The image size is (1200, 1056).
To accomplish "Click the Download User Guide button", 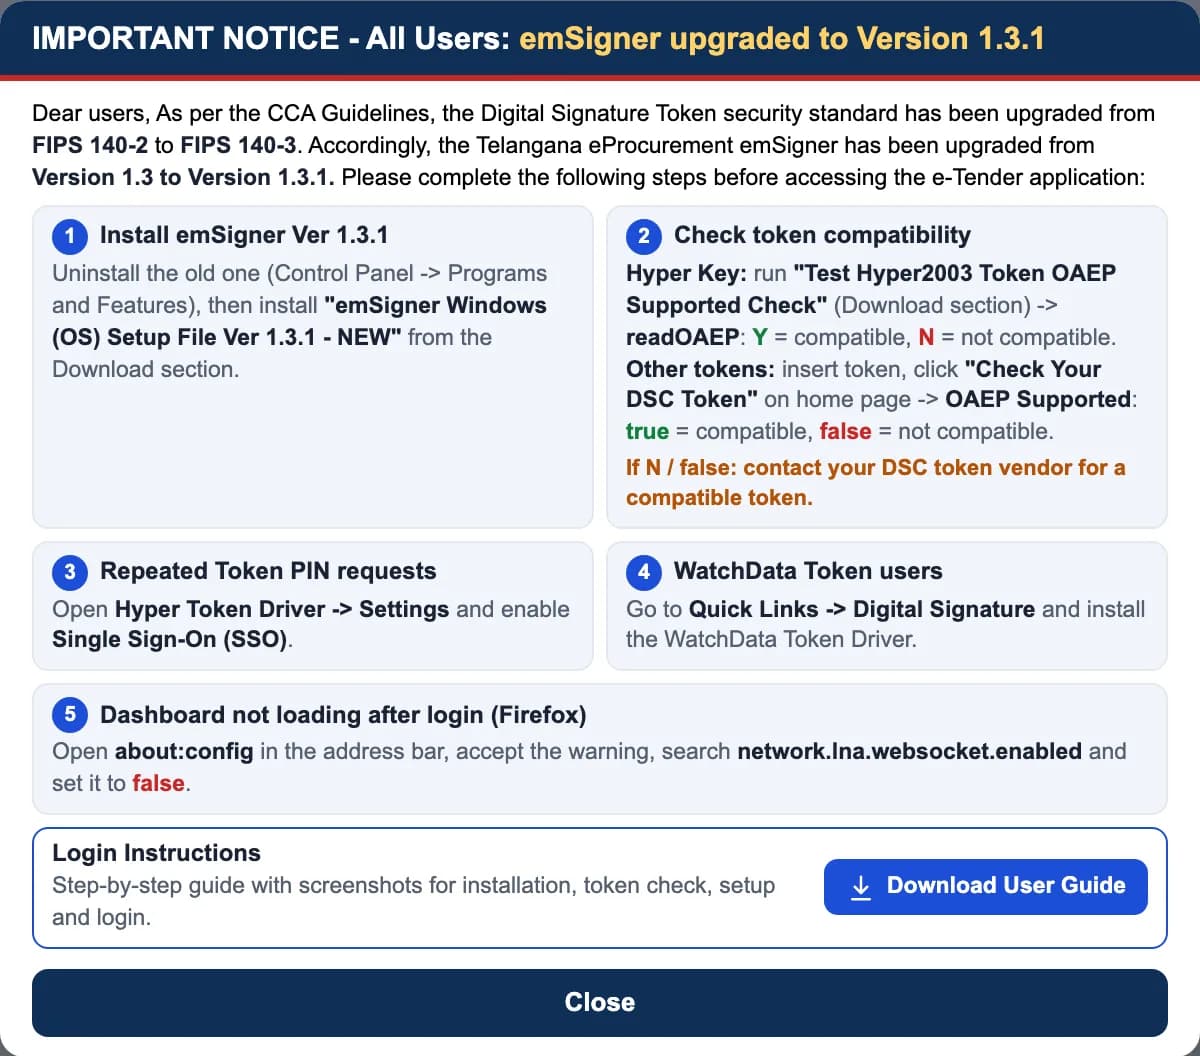I will (x=985, y=886).
